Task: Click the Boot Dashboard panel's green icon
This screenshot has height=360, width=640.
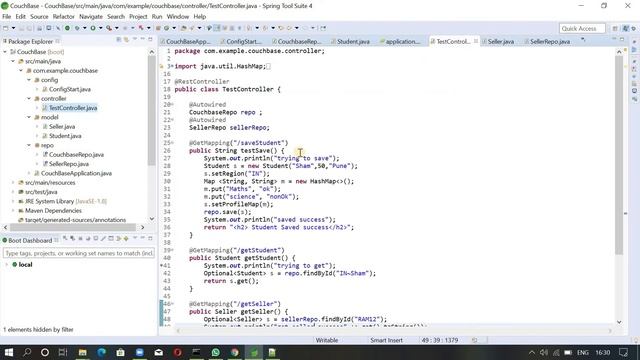Action: (5, 240)
